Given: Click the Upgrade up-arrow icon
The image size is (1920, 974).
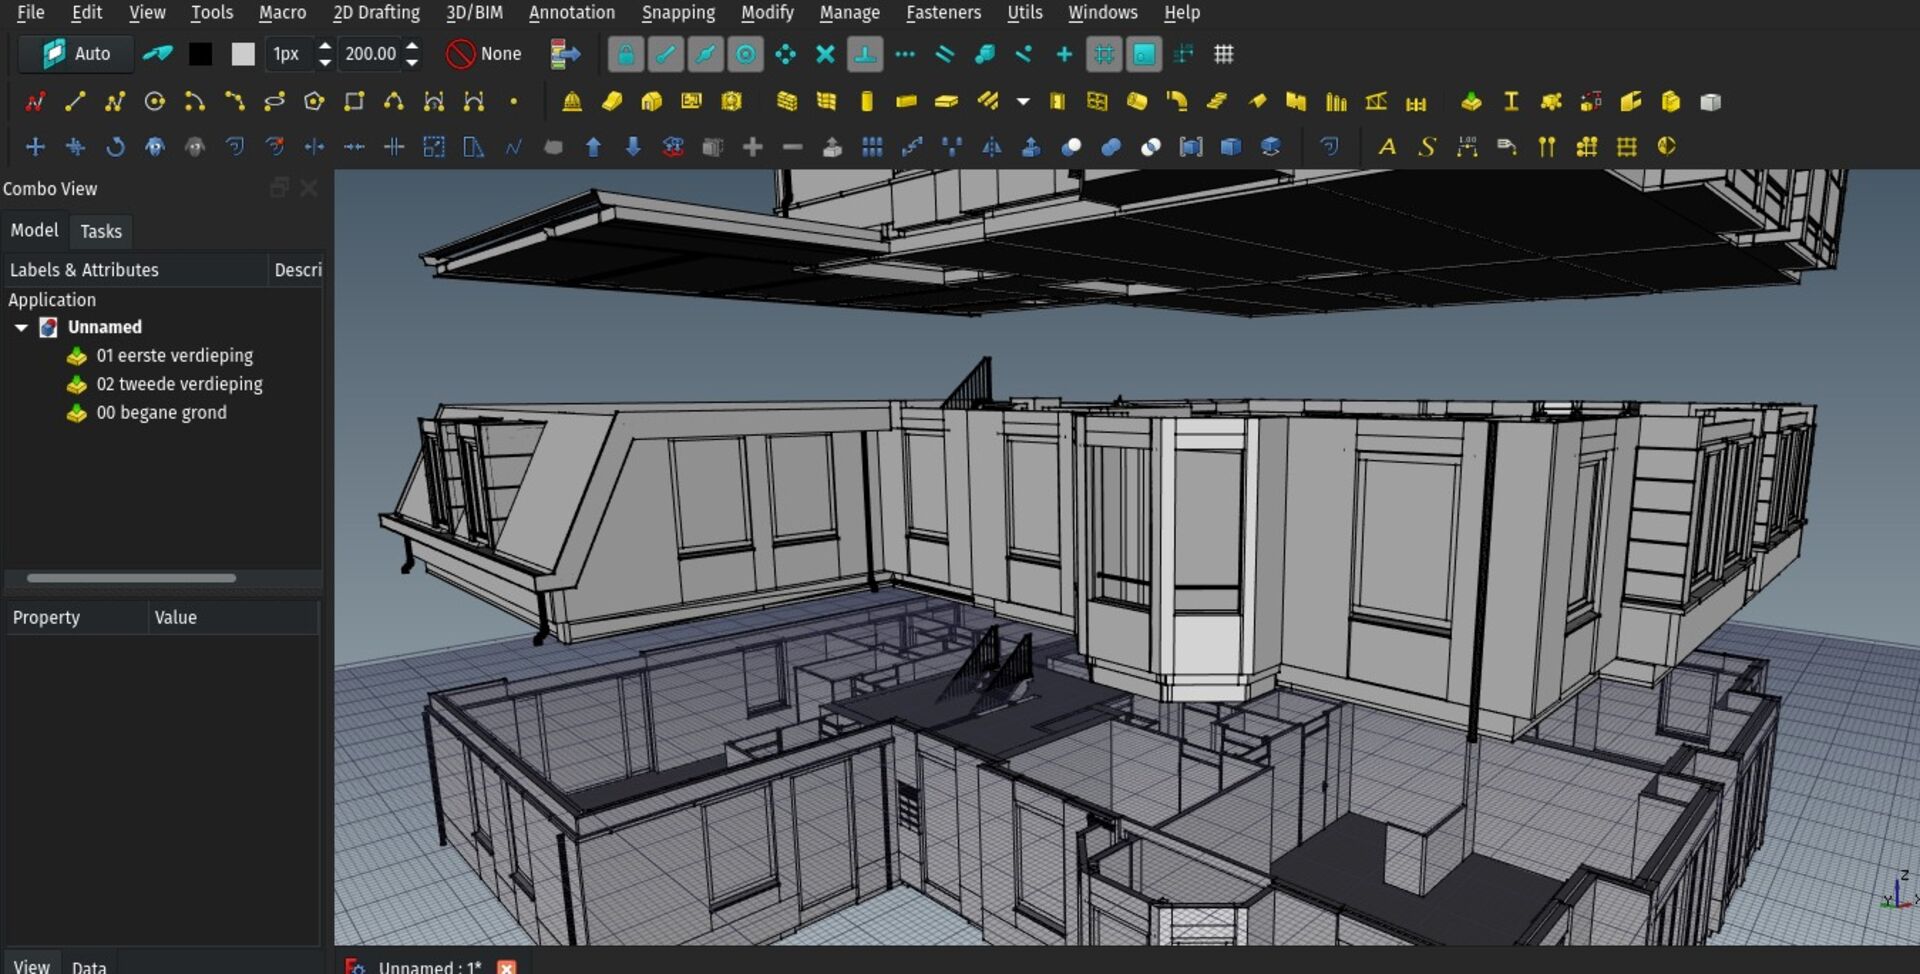Looking at the screenshot, I should 593,147.
